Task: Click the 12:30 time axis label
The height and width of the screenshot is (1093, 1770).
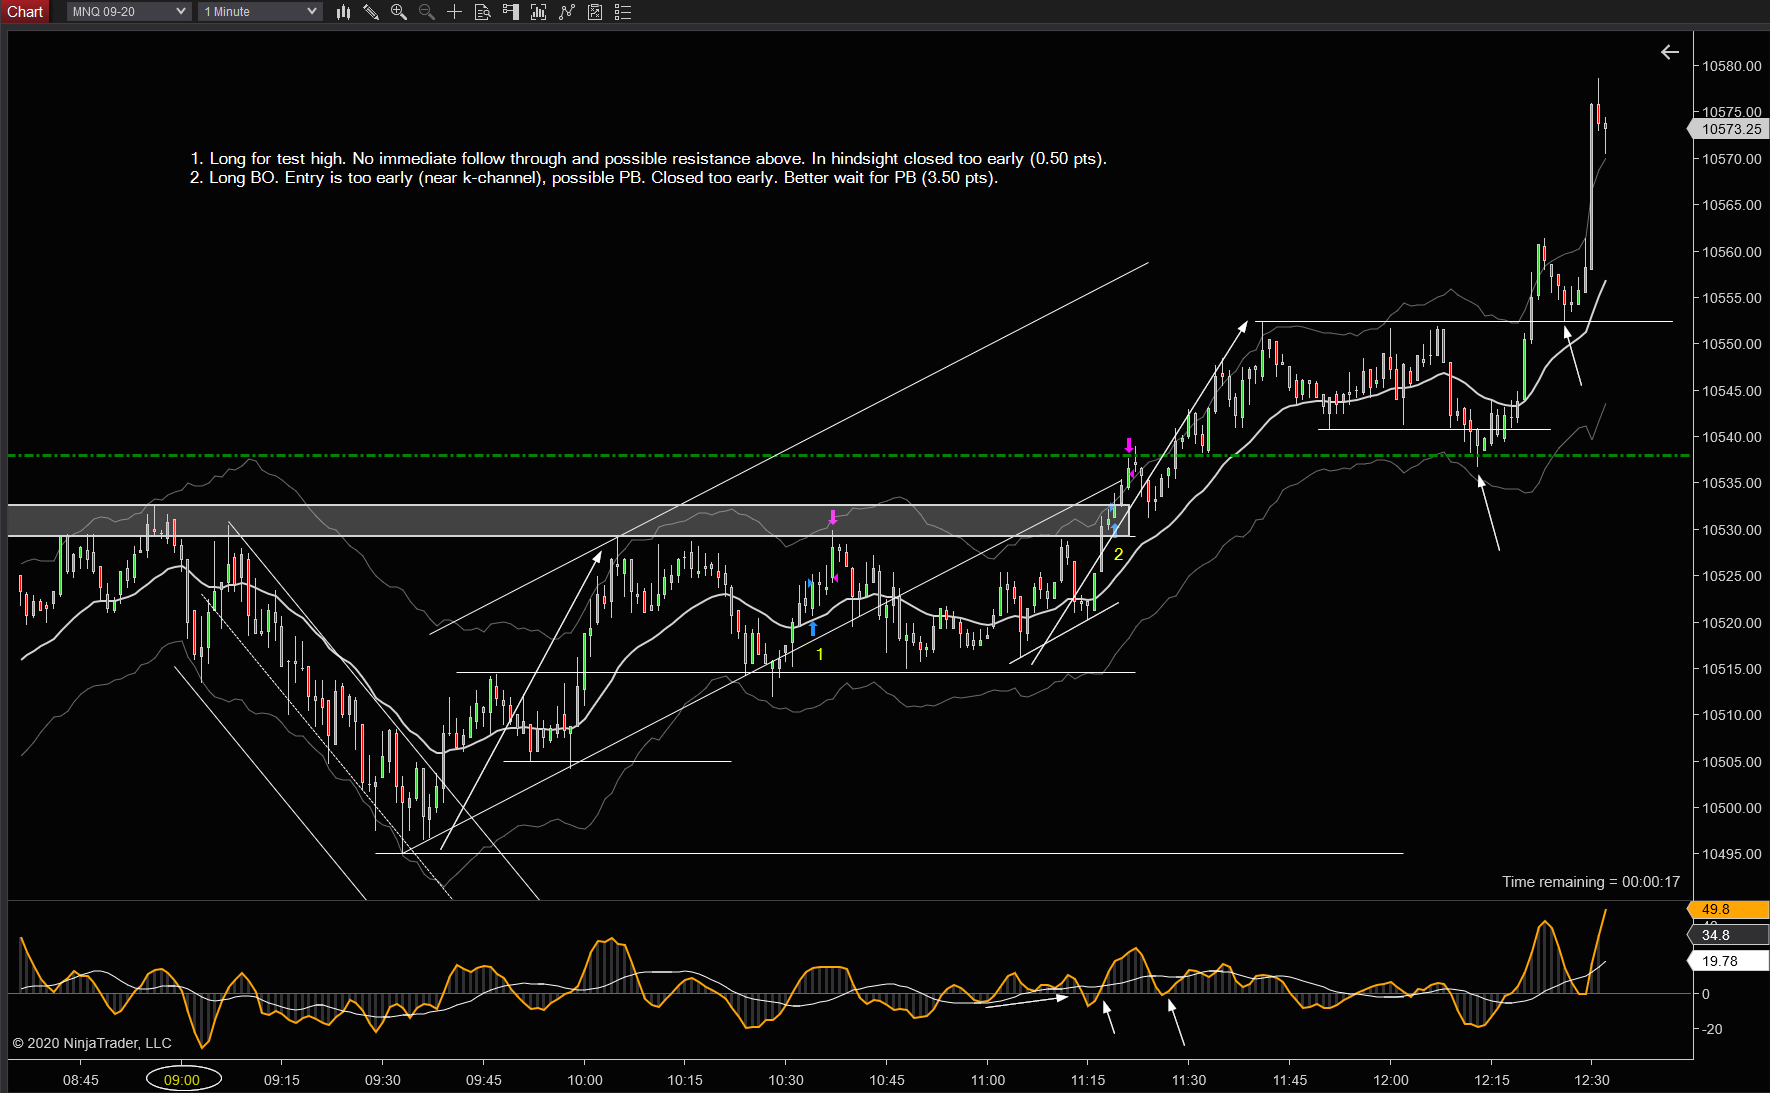Action: click(x=1592, y=1080)
